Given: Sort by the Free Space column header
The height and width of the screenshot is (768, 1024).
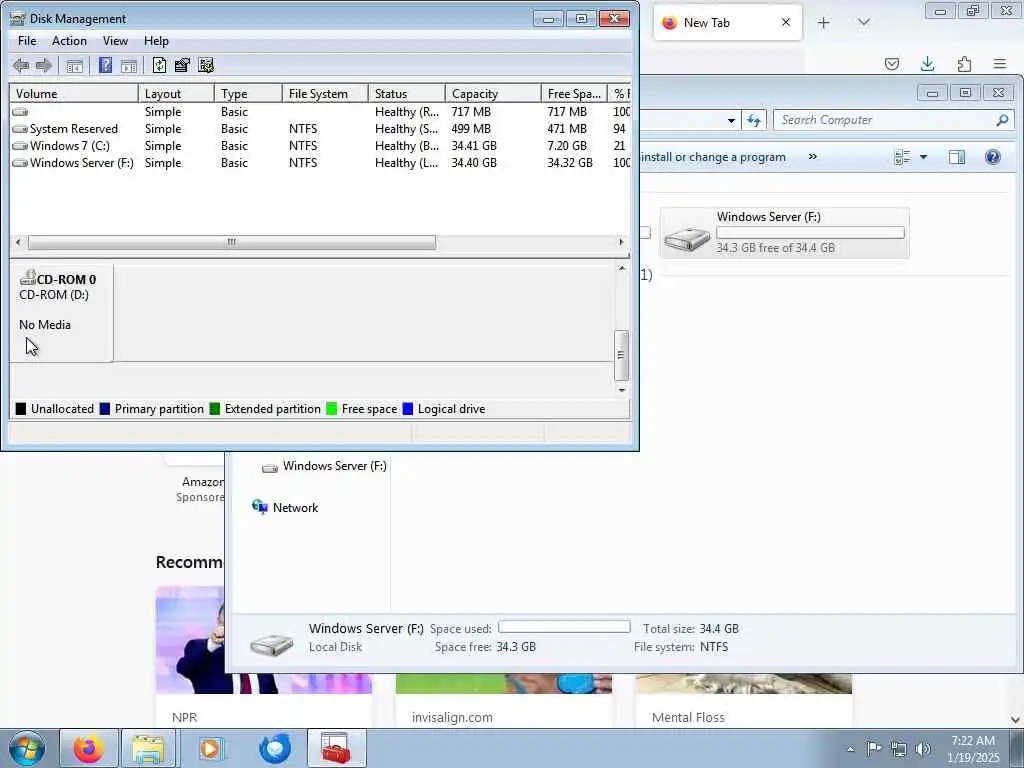Looking at the screenshot, I should (574, 93).
